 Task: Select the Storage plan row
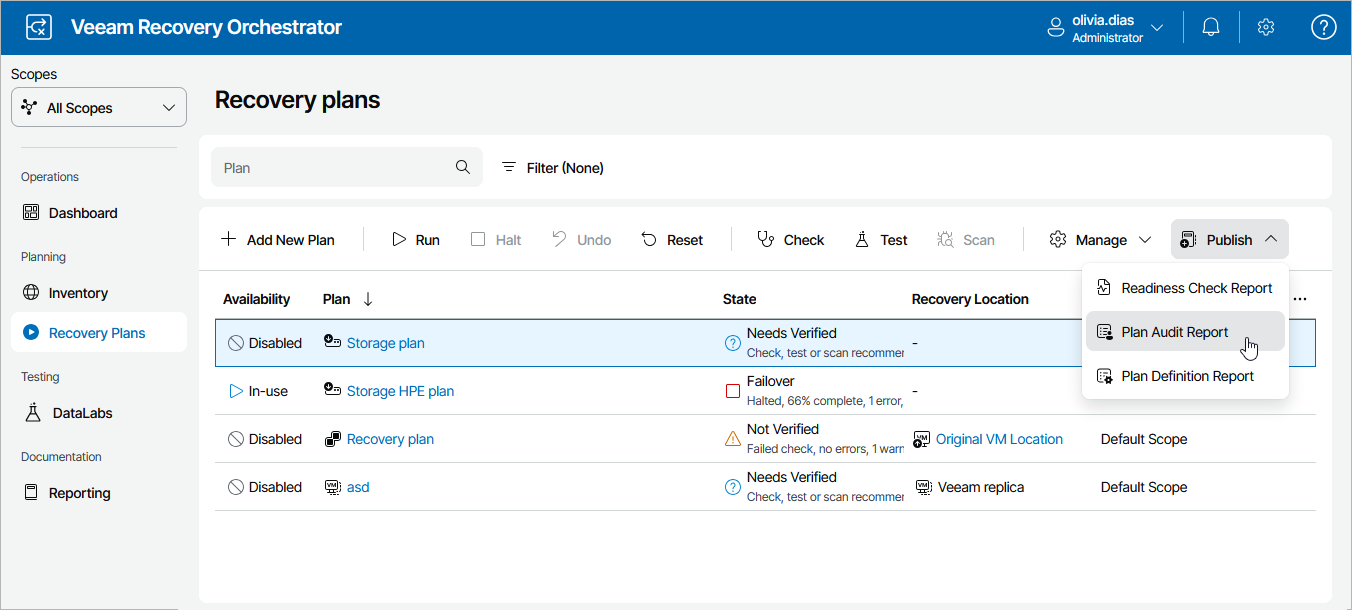point(550,342)
